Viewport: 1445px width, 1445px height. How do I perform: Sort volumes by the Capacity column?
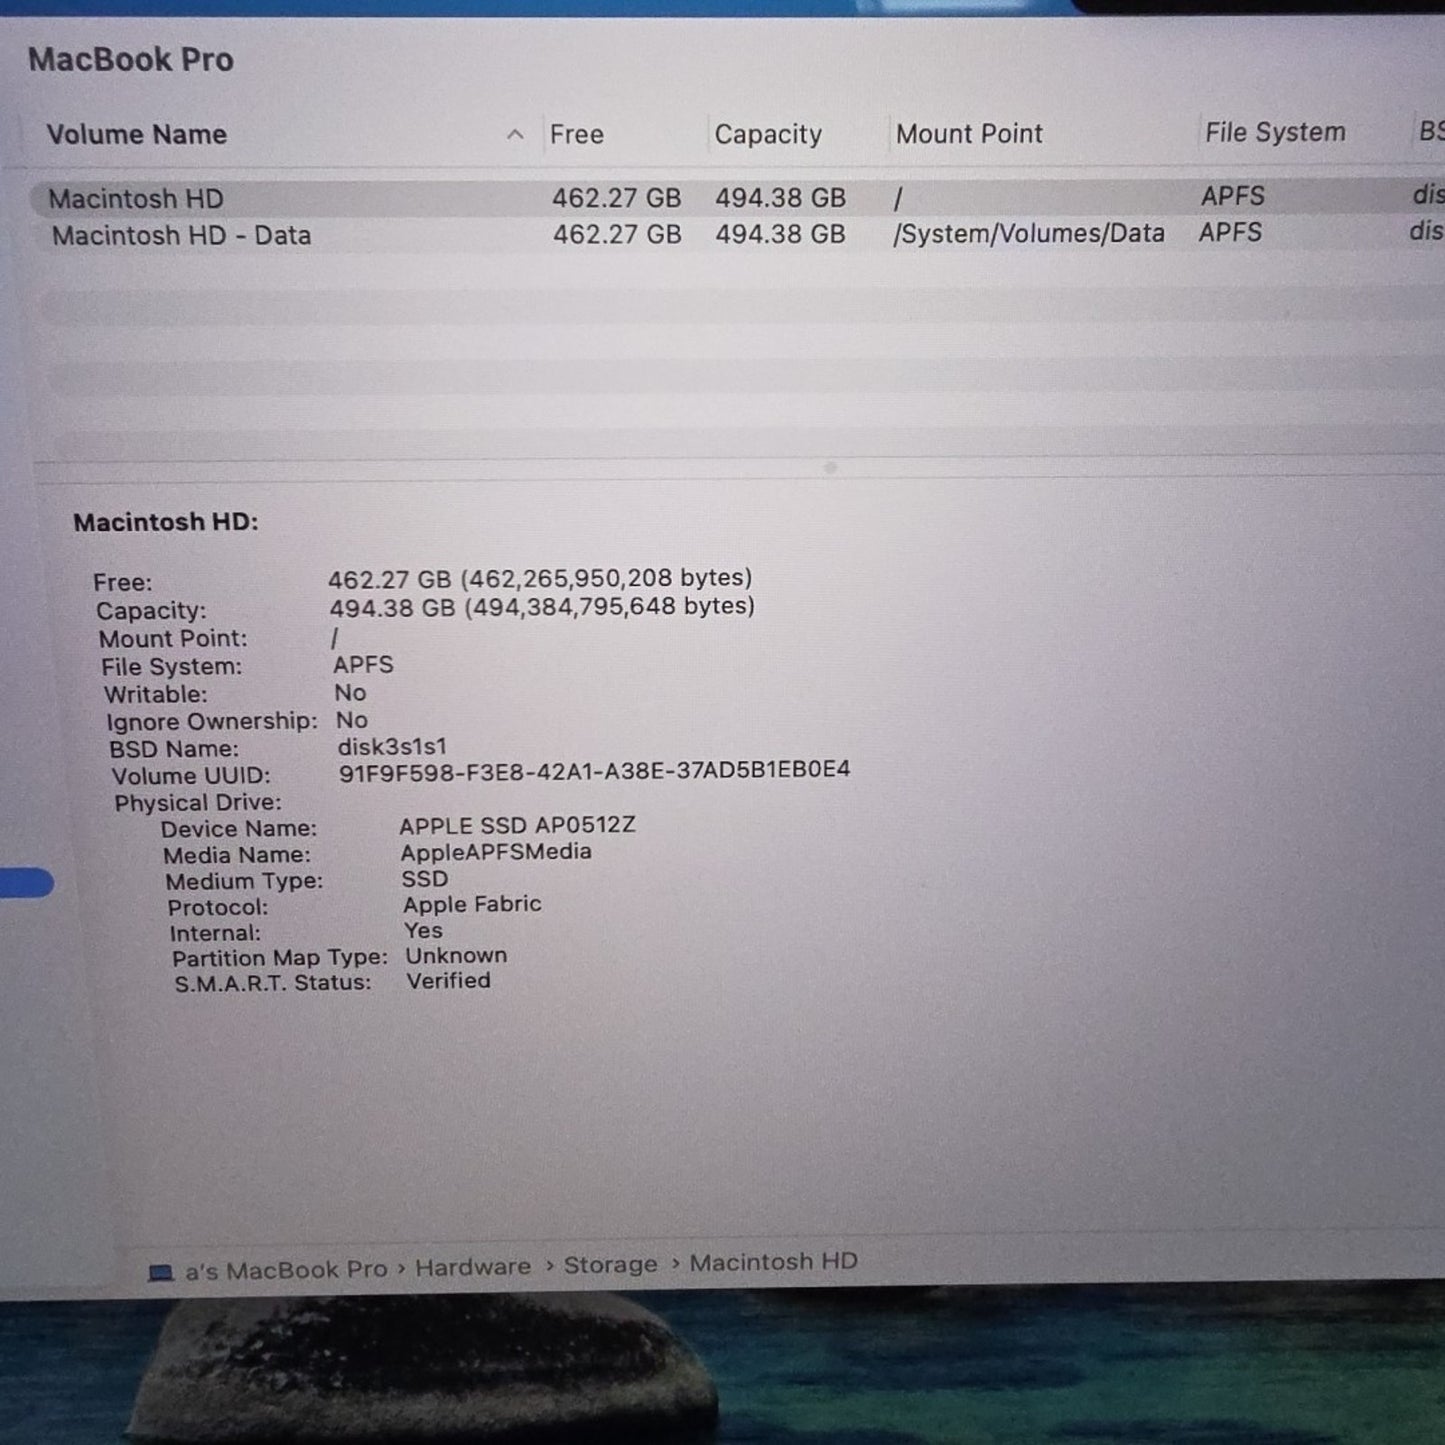(768, 134)
